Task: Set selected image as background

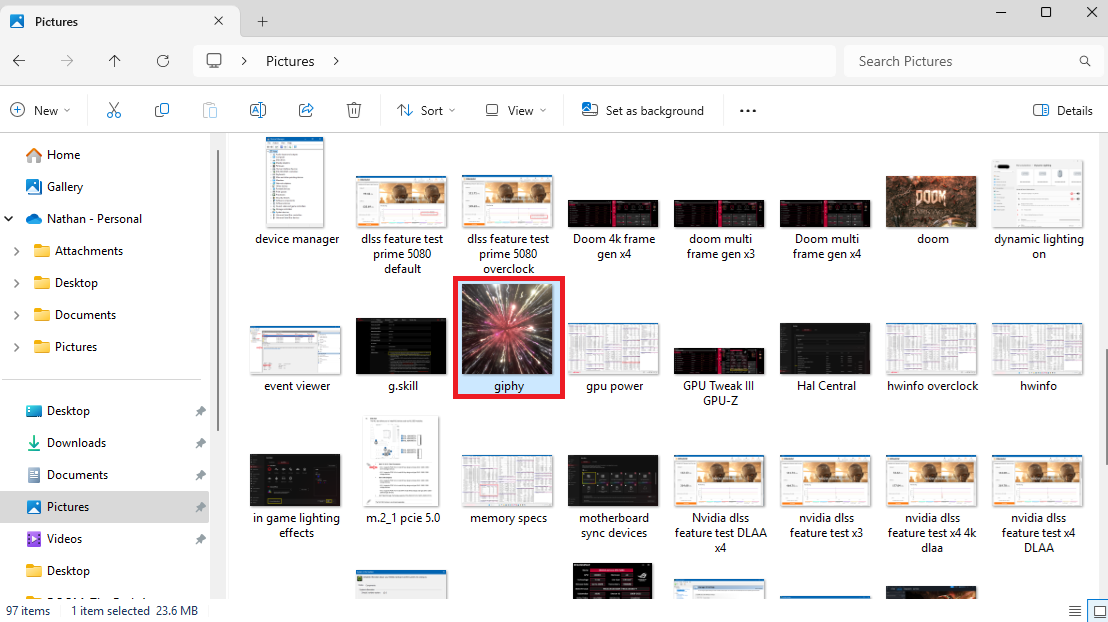Action: (x=643, y=110)
